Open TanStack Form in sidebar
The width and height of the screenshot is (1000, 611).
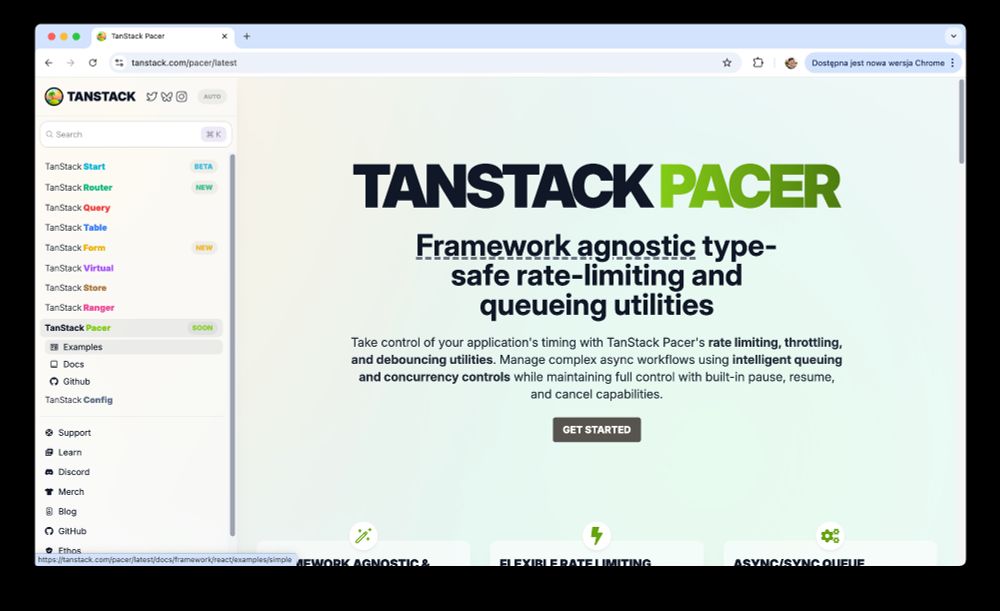tap(131, 247)
